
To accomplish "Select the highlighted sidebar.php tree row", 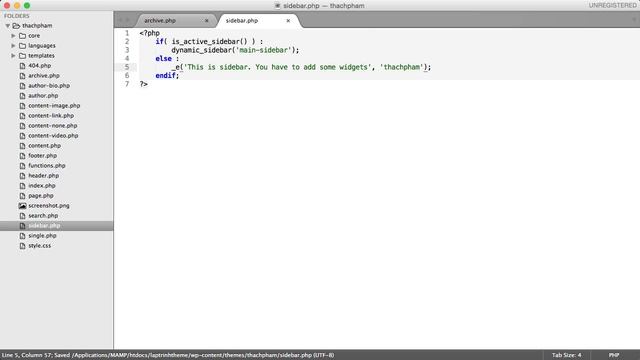I will click(x=57, y=226).
